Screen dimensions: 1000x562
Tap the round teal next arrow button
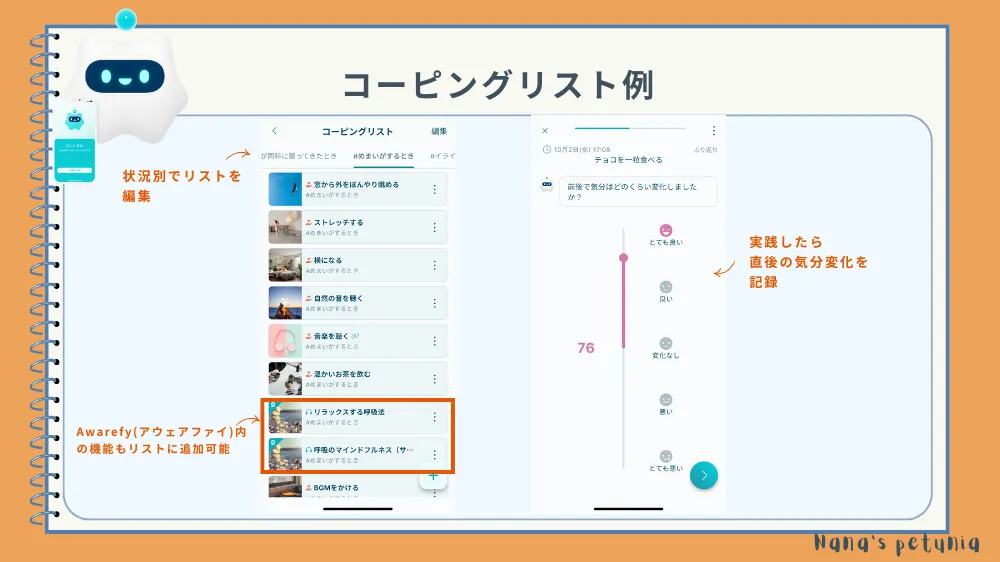pos(703,475)
